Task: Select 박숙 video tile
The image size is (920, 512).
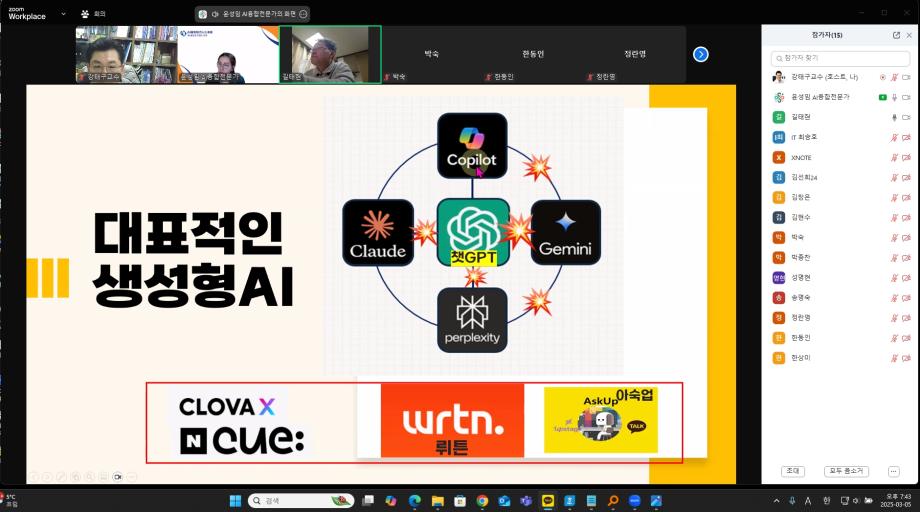Action: click(432, 54)
